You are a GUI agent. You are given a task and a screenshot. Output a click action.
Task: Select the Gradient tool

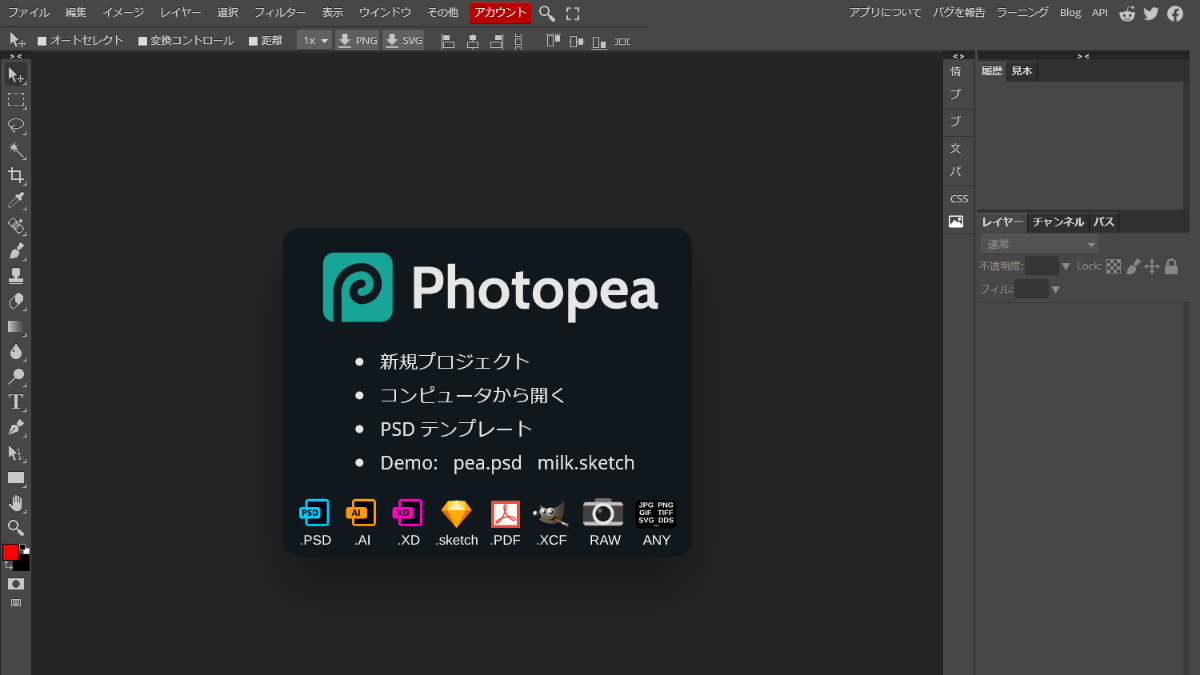click(16, 326)
